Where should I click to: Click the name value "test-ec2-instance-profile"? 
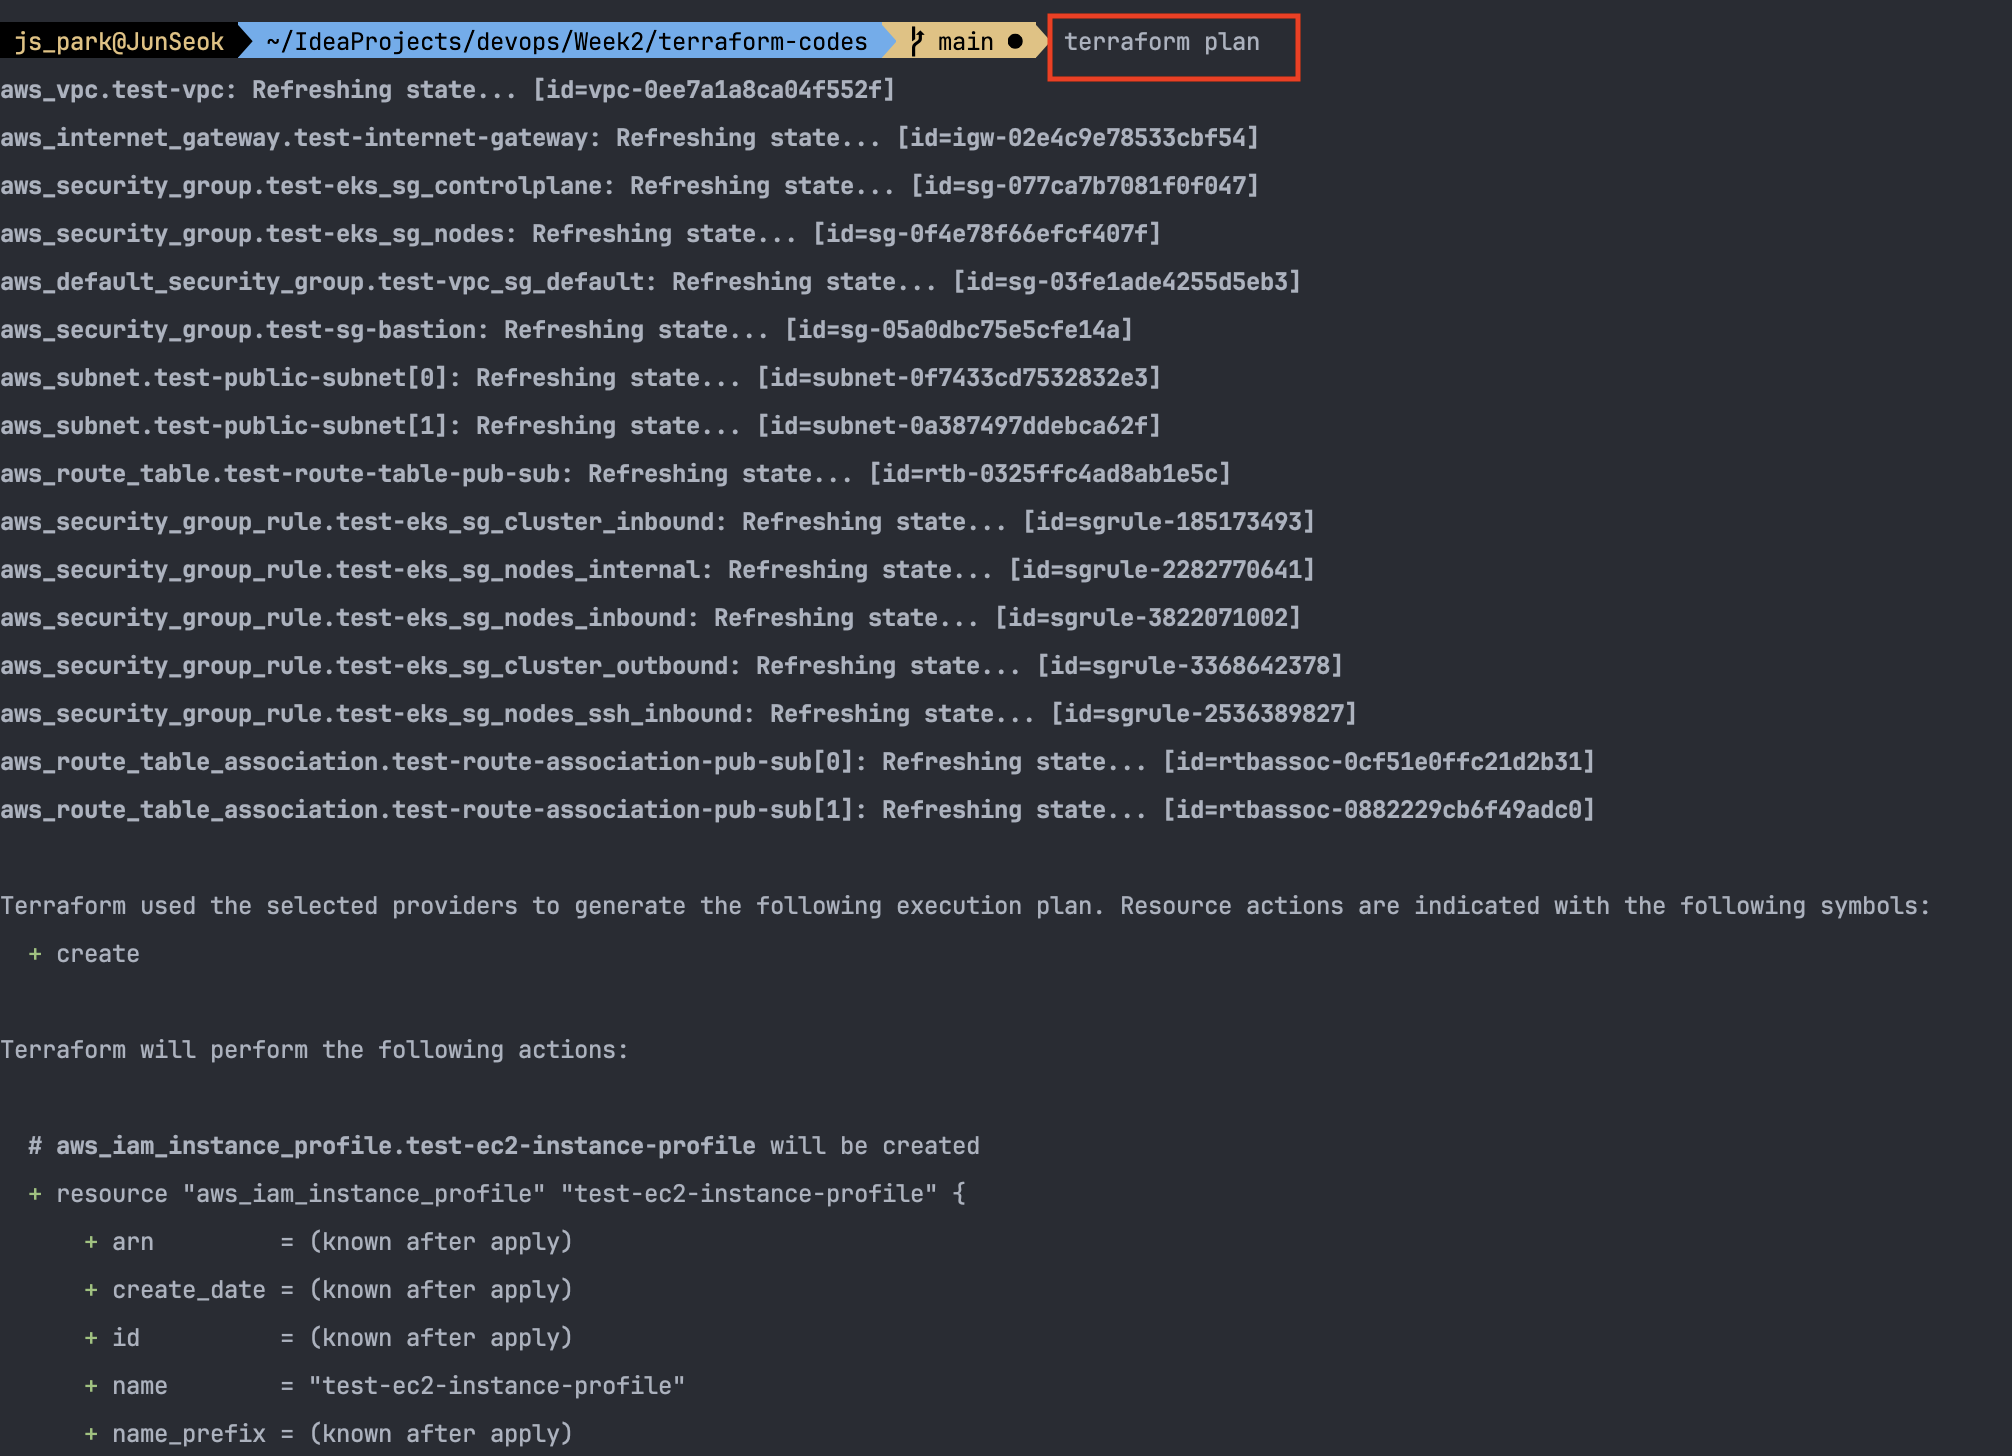pos(497,1386)
